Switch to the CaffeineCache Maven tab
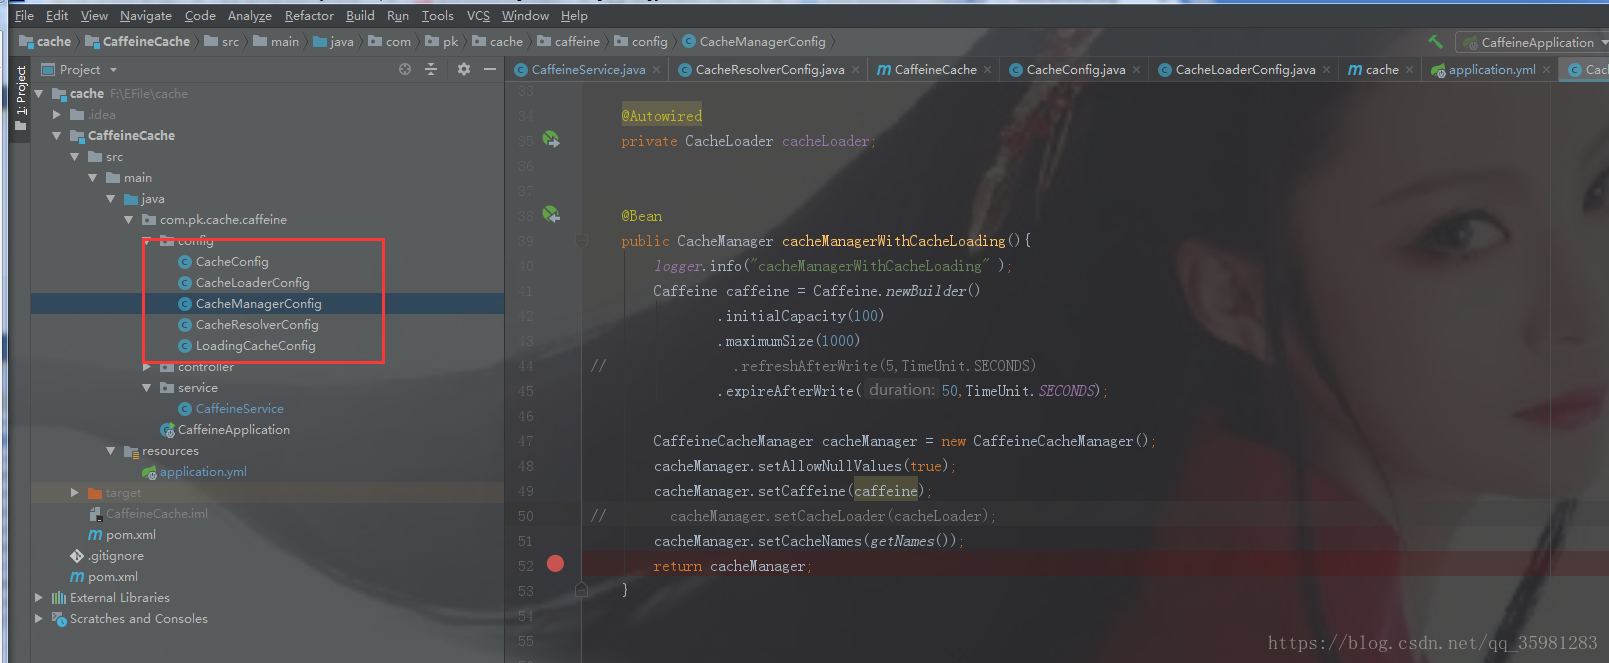Viewport: 1609px width, 663px height. [x=934, y=70]
